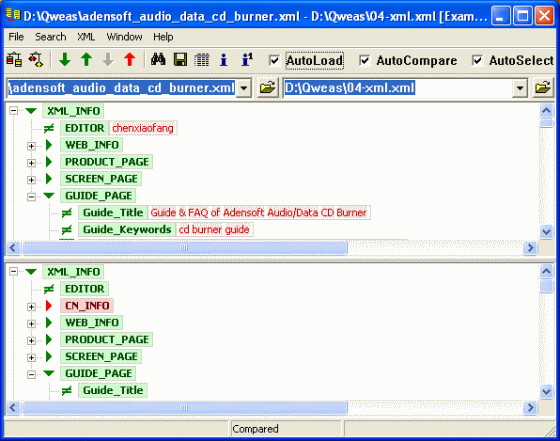Browse for right file with folder icon

[542, 87]
